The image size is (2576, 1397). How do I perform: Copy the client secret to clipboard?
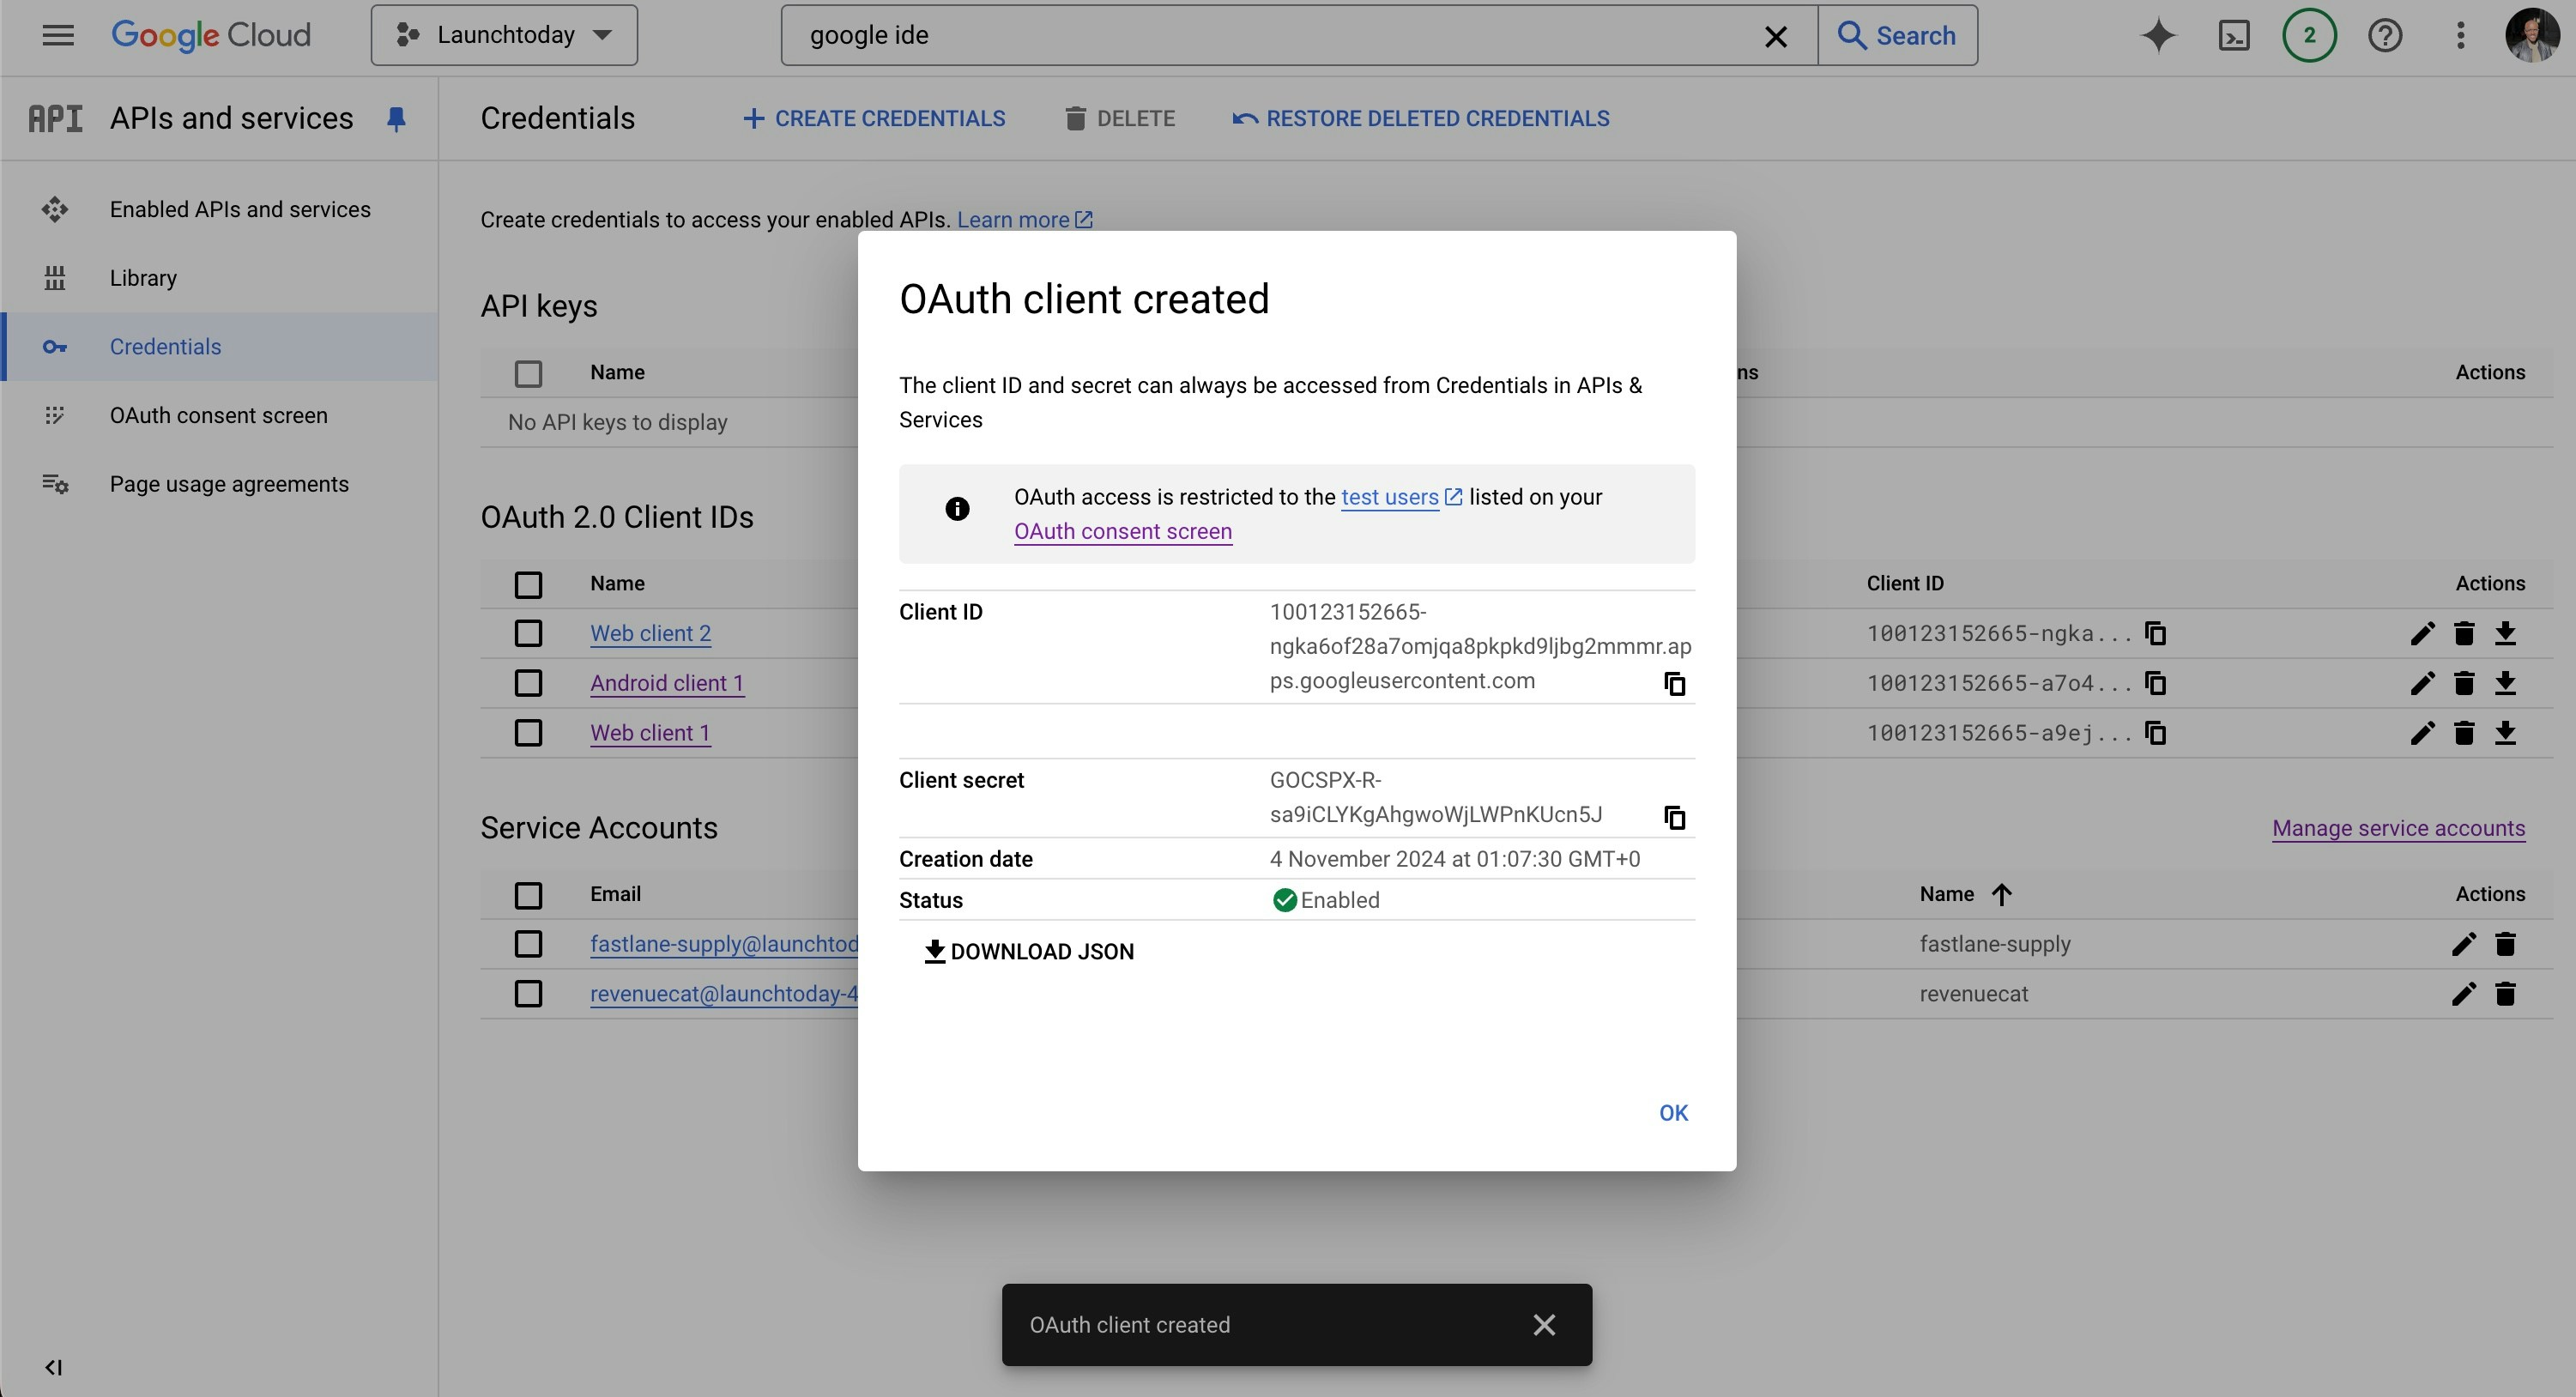click(x=1675, y=817)
